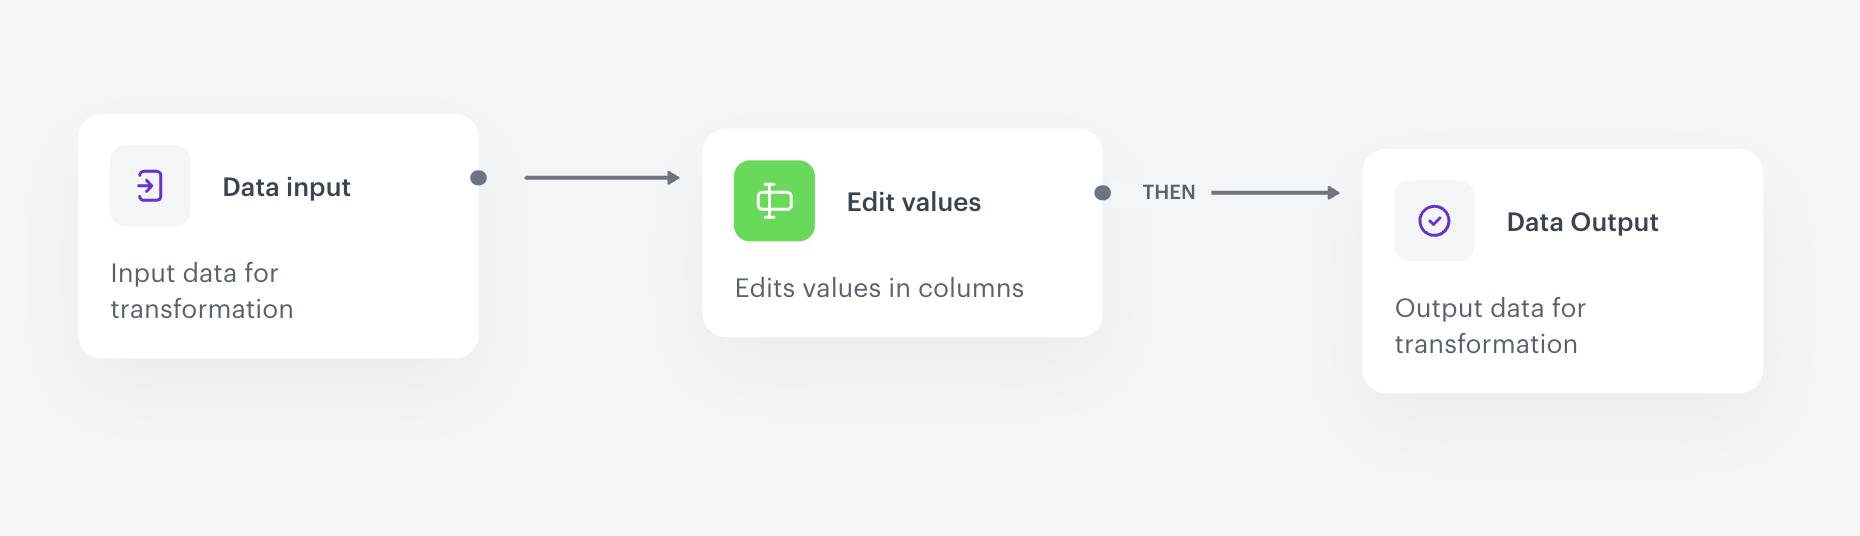The image size is (1860, 536).
Task: Select the green Edit values icon
Action: click(x=774, y=201)
